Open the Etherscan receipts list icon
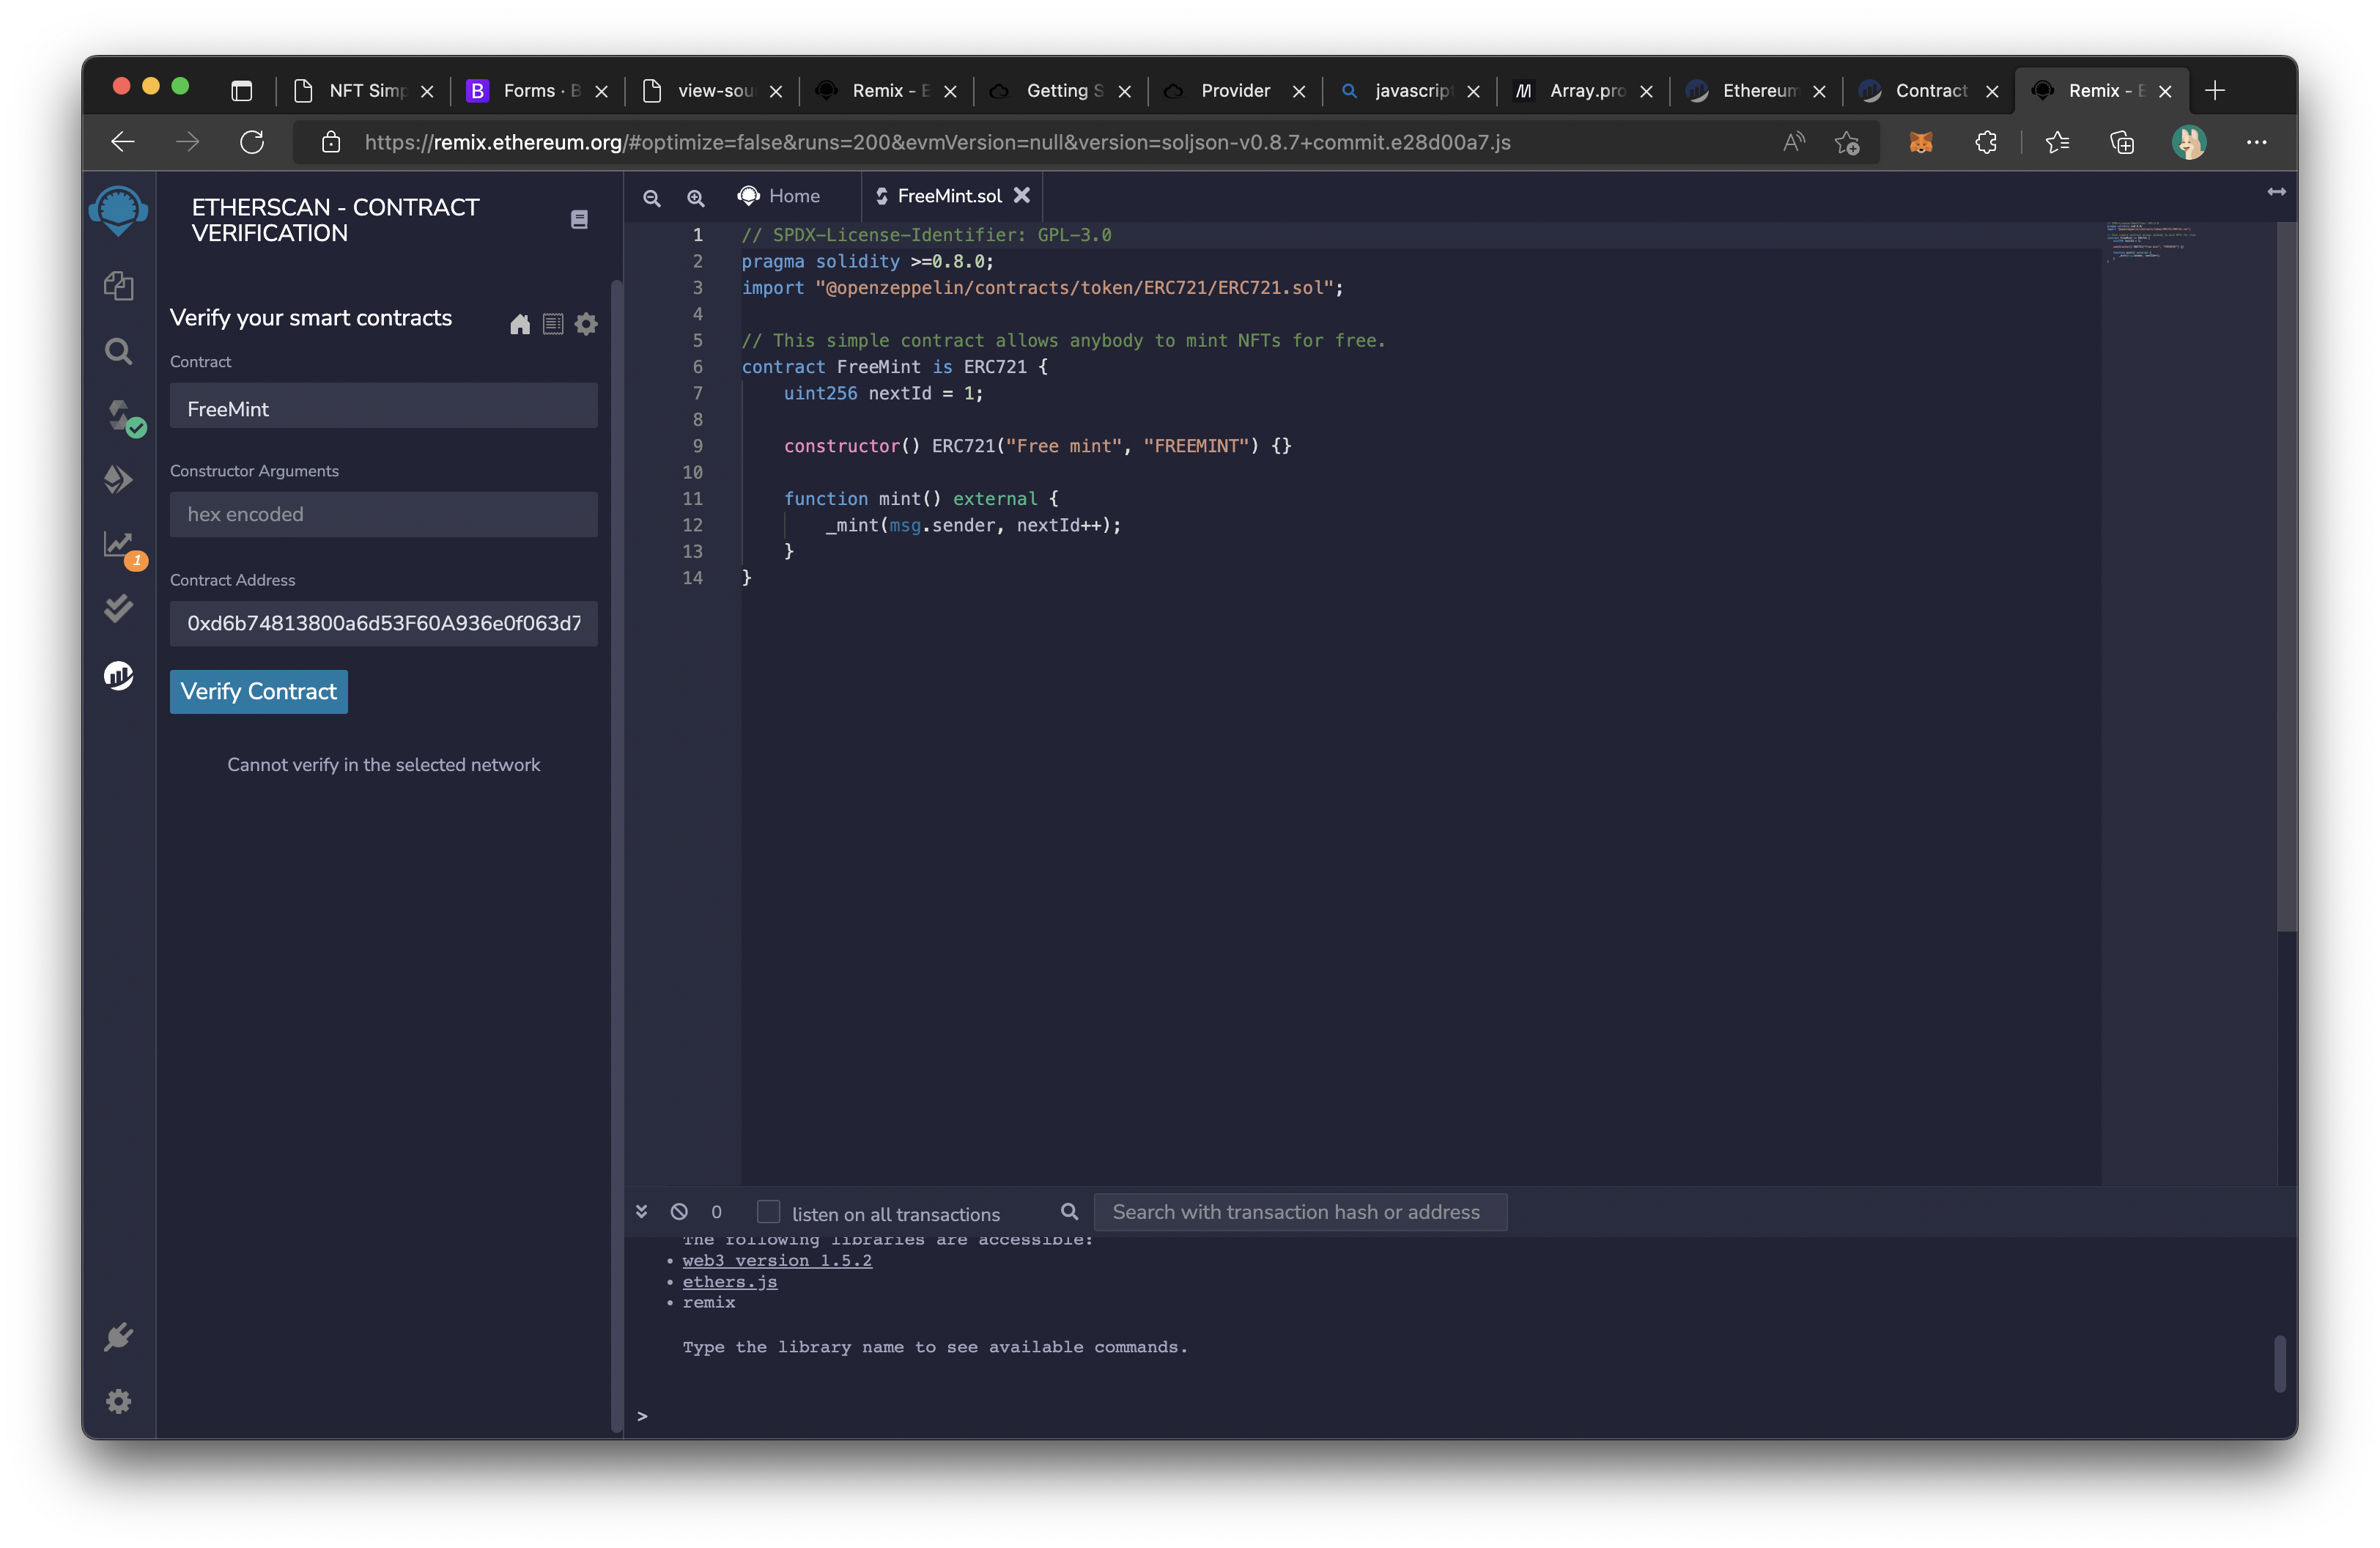The height and width of the screenshot is (1548, 2380). click(553, 324)
